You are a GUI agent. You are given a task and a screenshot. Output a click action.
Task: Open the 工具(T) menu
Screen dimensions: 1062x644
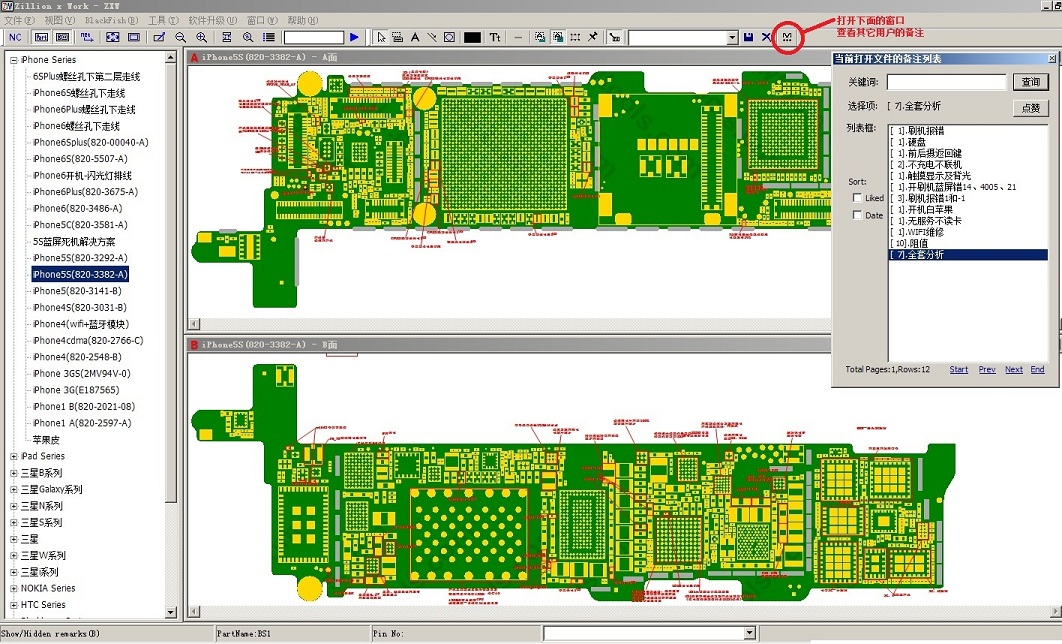click(x=163, y=20)
